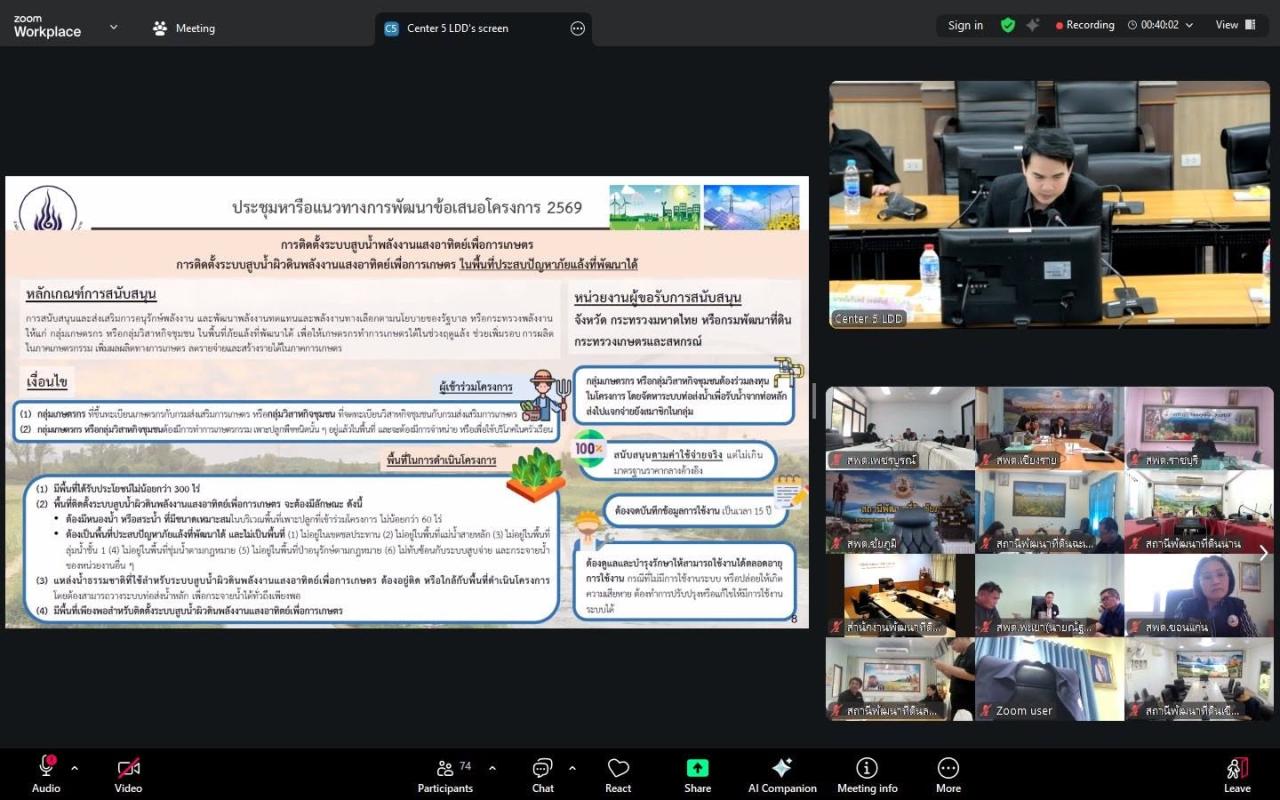The height and width of the screenshot is (800, 1280).
Task: Leave the meeting
Action: point(1237,774)
